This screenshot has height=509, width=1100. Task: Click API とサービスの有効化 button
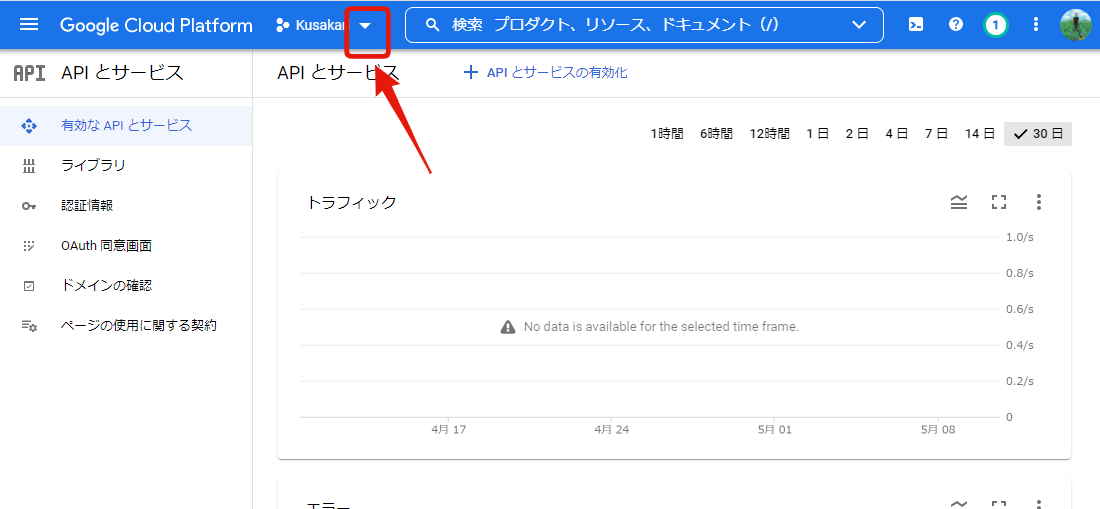(x=546, y=72)
